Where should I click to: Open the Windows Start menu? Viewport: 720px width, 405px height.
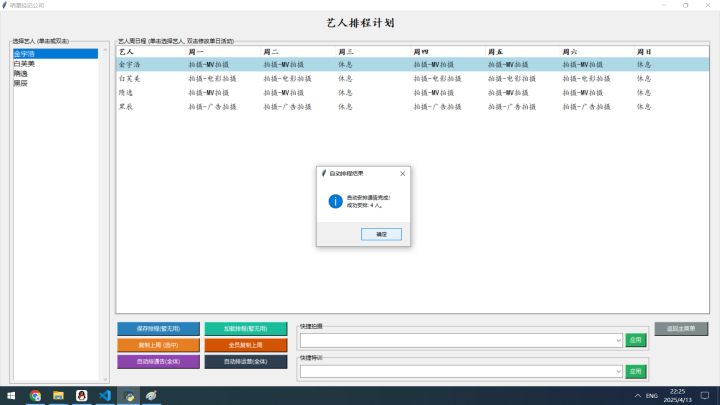coord(11,395)
